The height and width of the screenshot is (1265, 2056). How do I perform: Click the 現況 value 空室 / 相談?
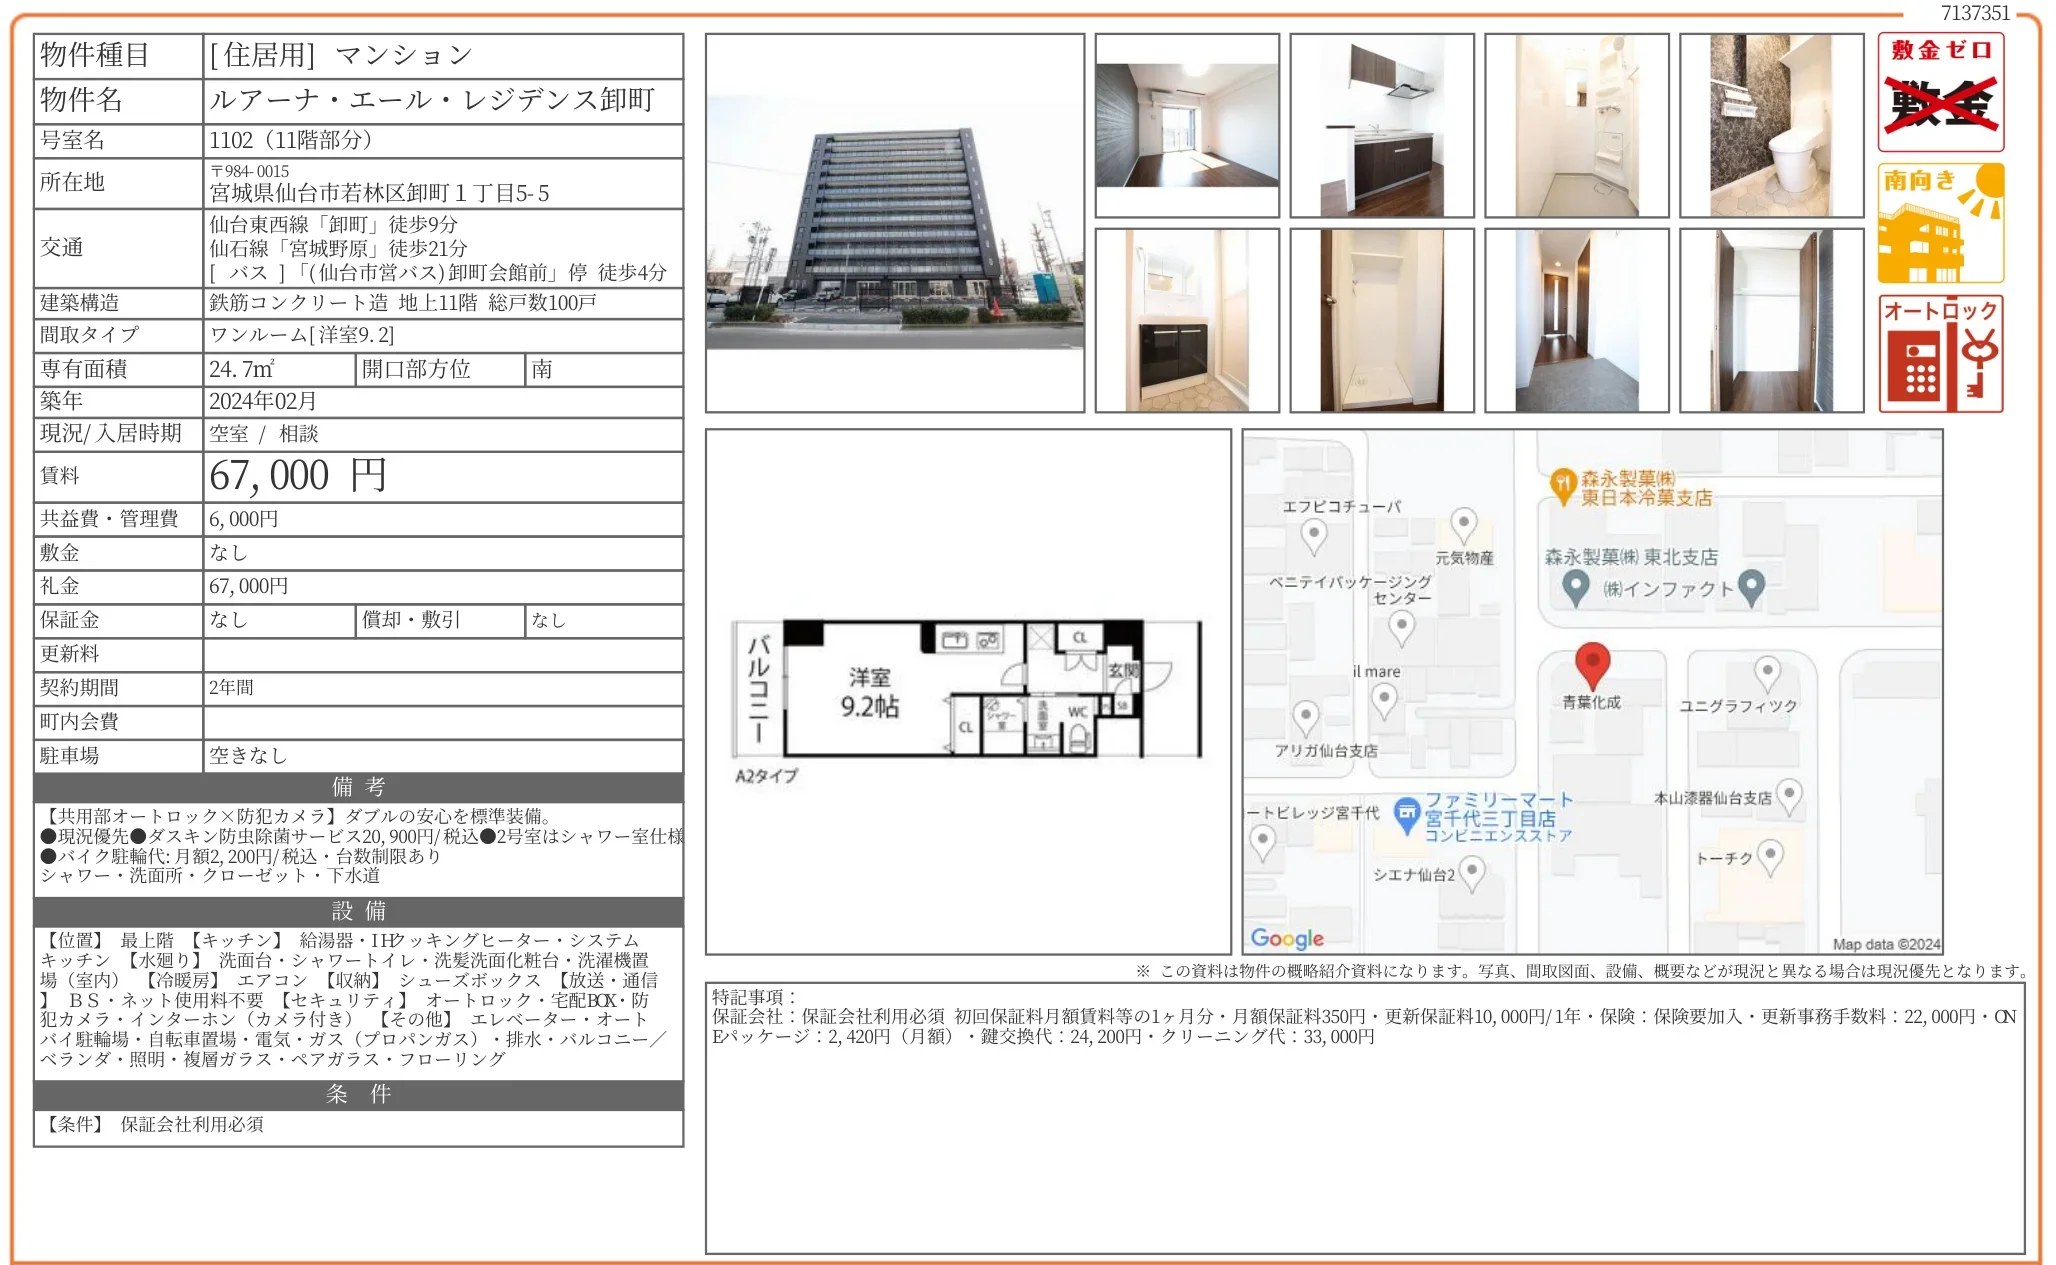click(x=263, y=434)
